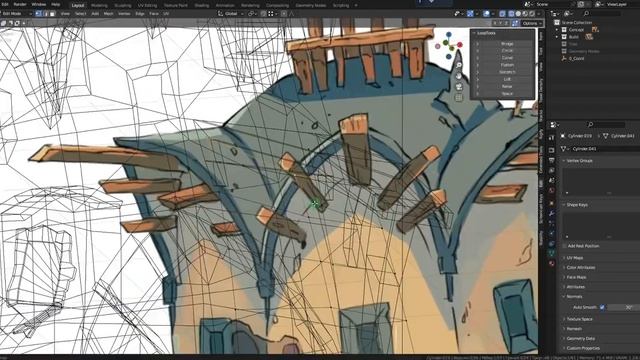Open Output properties tab icon
The width and height of the screenshot is (640, 360).
pyautogui.click(x=551, y=160)
